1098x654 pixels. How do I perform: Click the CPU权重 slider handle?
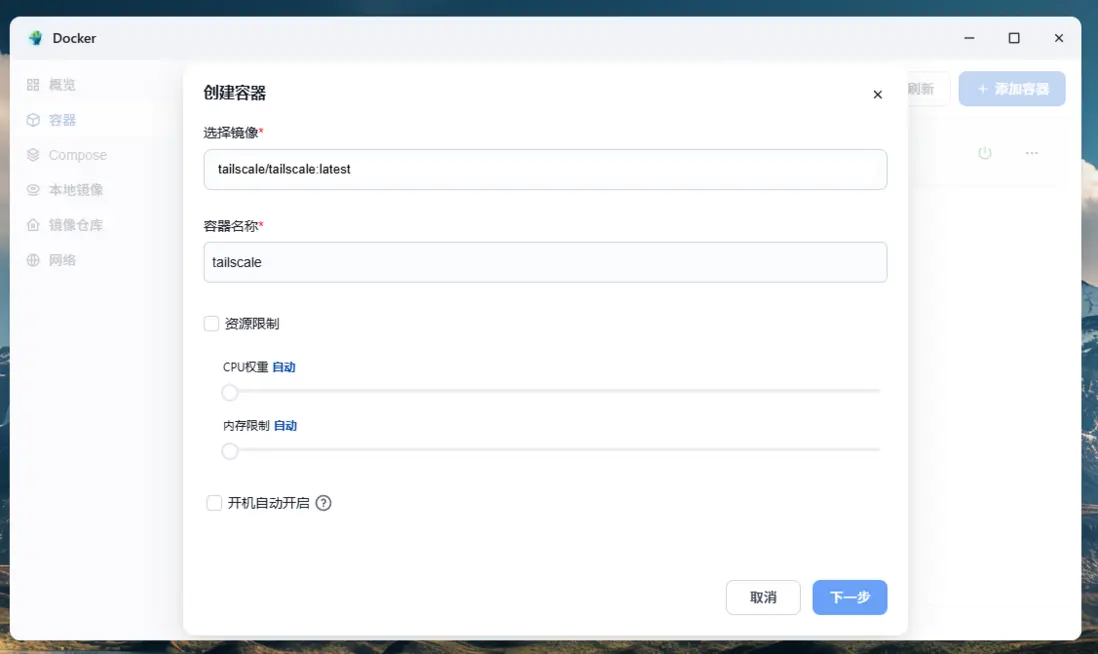pyautogui.click(x=230, y=392)
